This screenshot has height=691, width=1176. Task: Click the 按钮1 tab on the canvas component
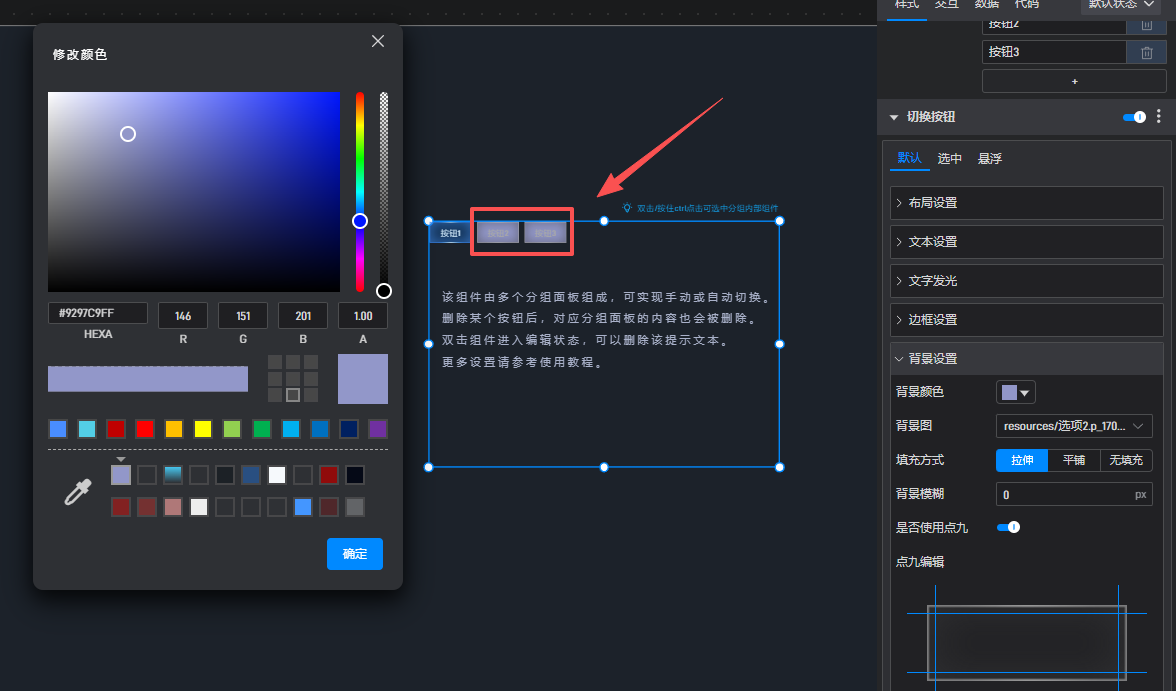click(450, 233)
